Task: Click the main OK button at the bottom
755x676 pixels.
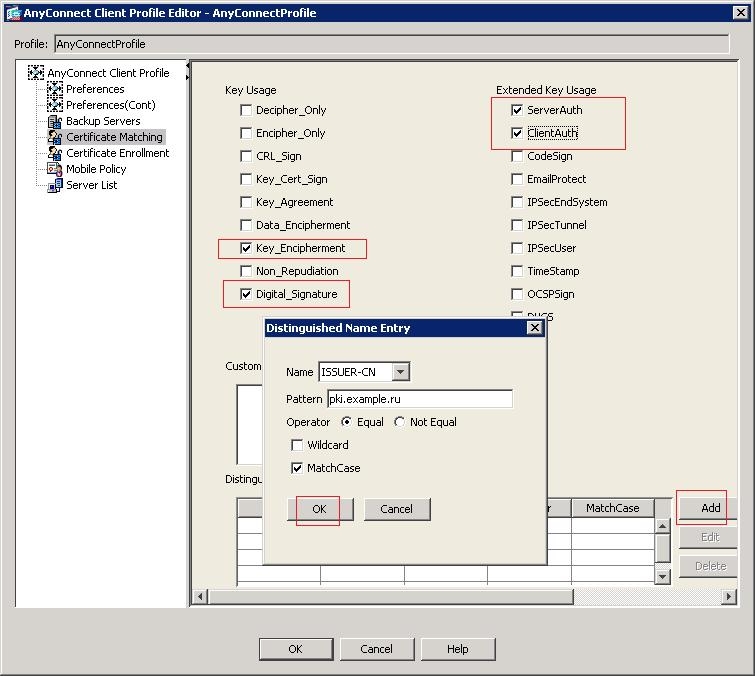Action: (x=296, y=649)
